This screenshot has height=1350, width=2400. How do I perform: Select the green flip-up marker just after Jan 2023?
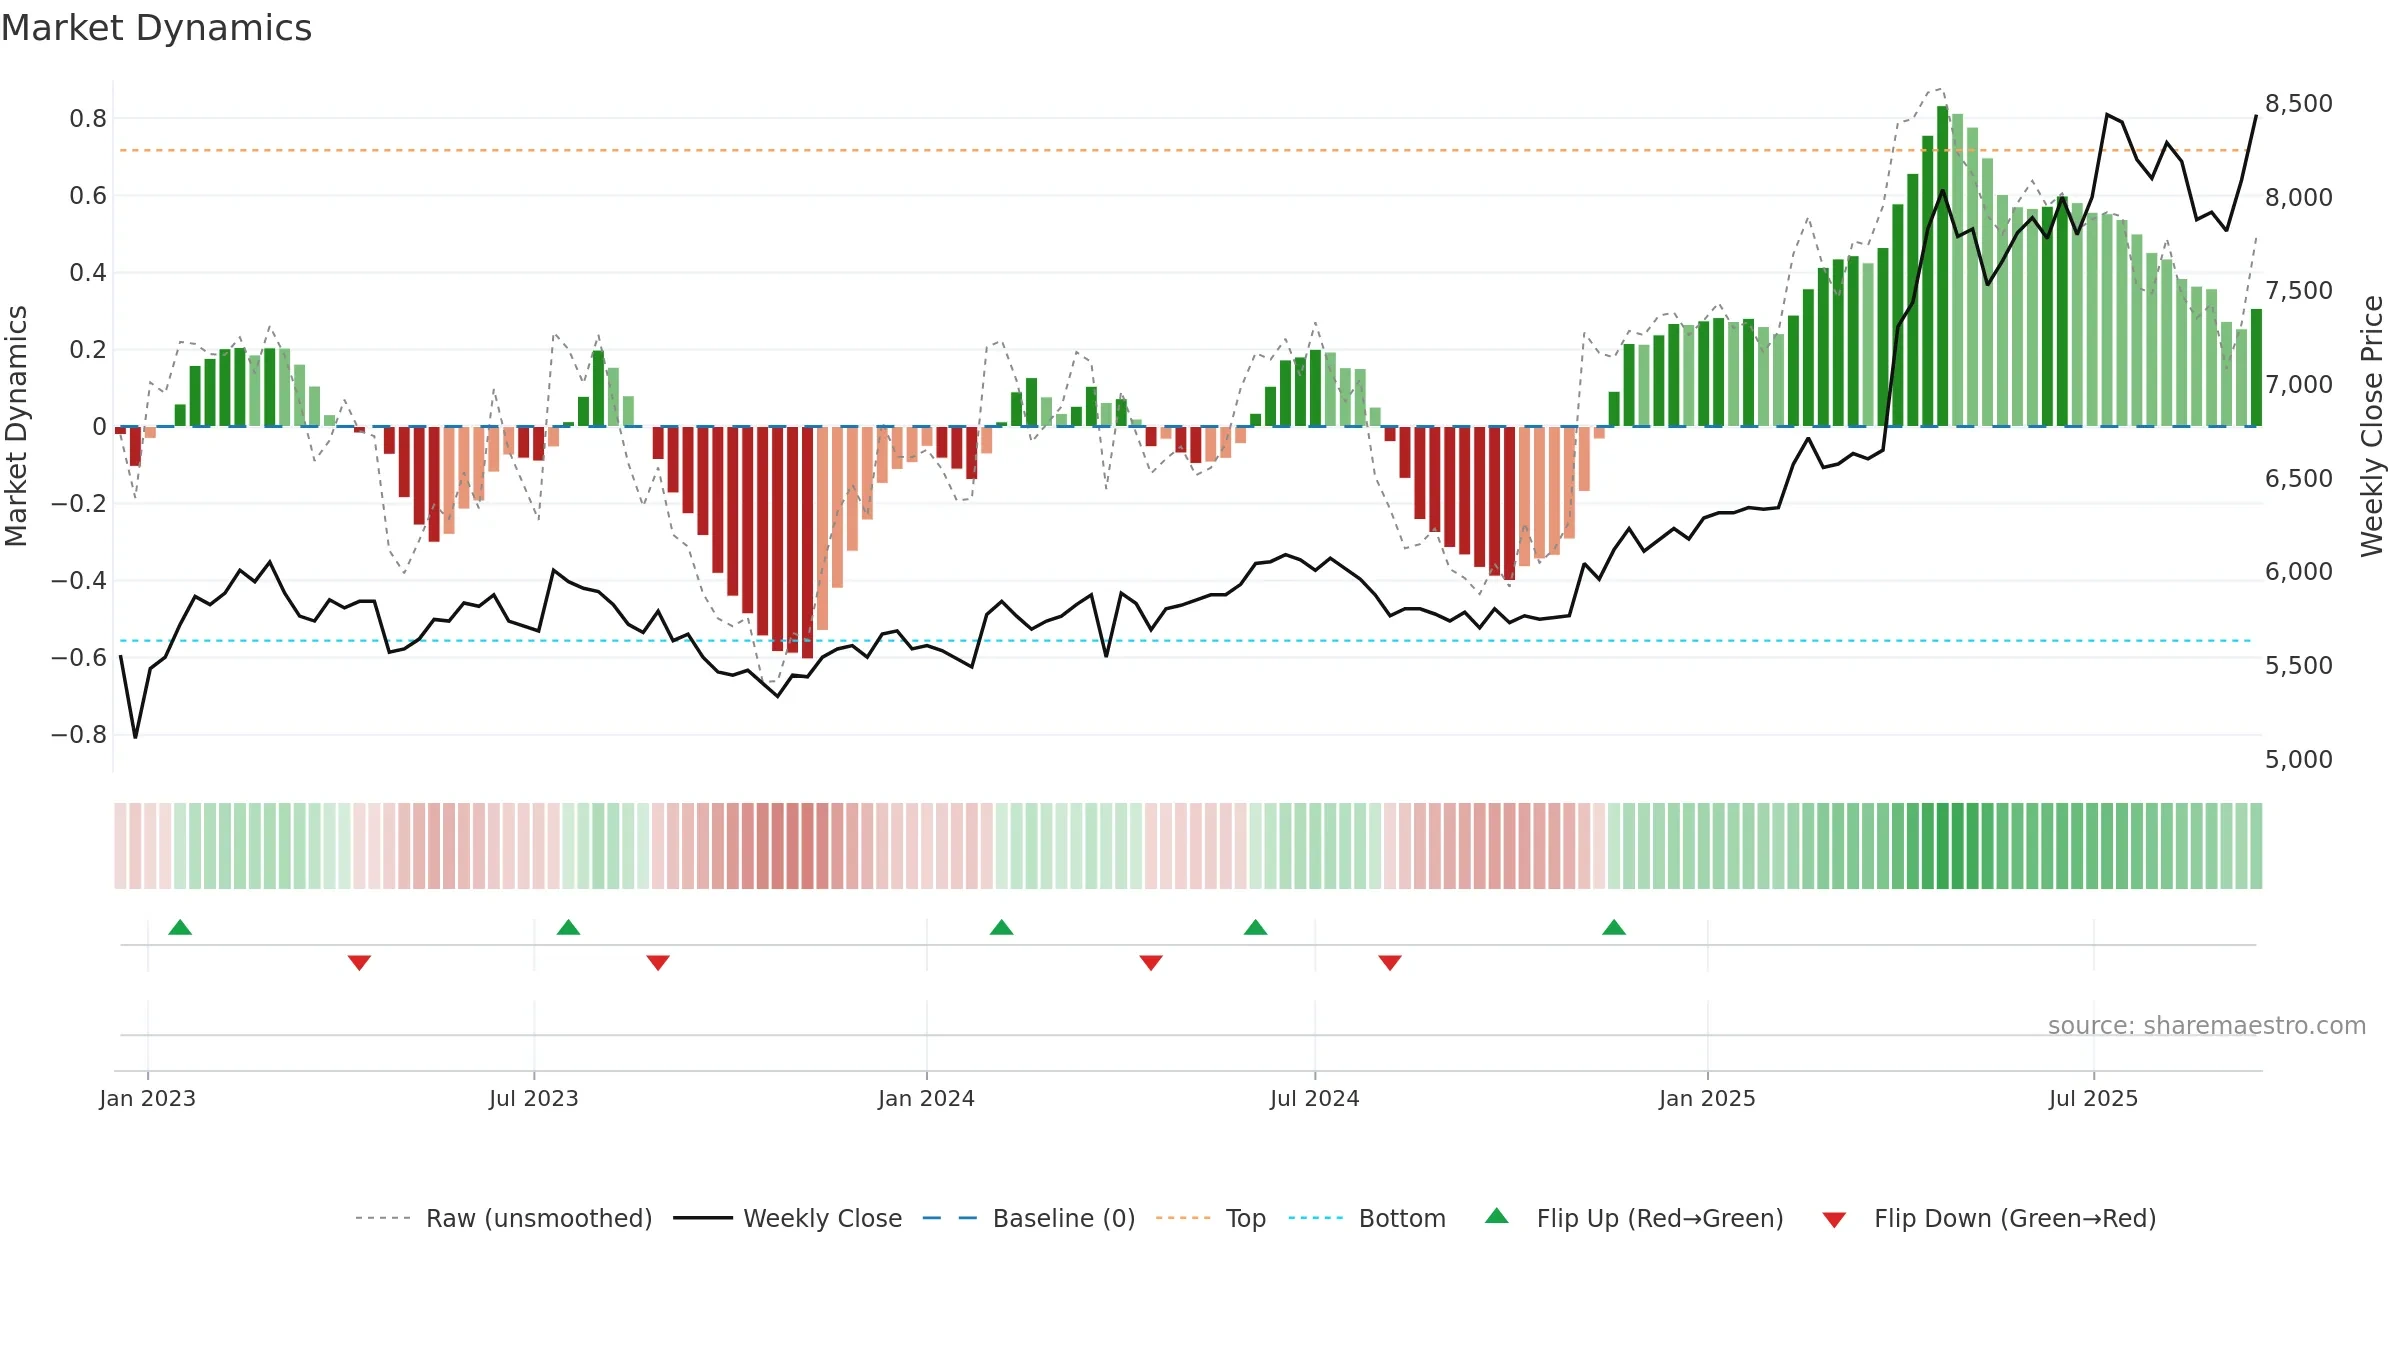click(180, 927)
